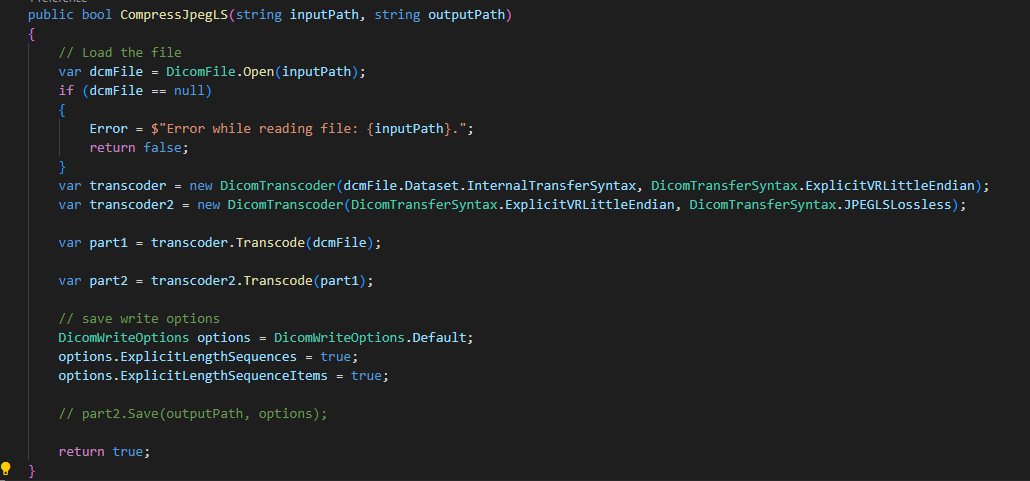Click the CompressJpegLS method name
This screenshot has width=1030, height=481.
[x=174, y=15]
